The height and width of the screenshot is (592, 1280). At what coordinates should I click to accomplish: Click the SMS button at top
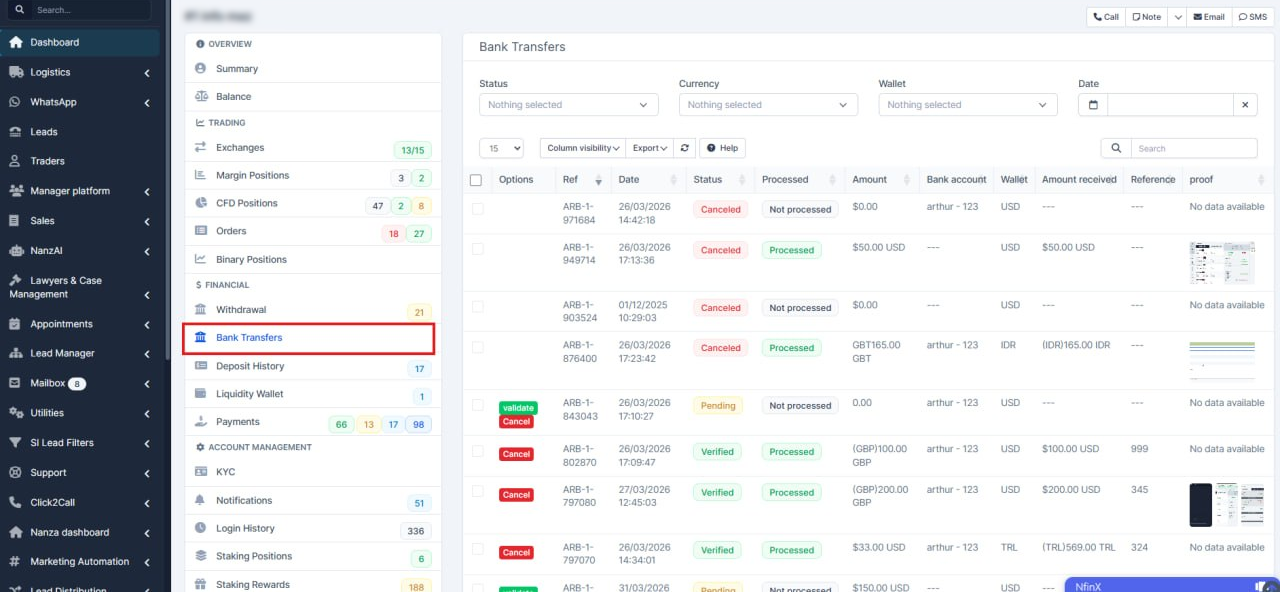(x=1251, y=17)
